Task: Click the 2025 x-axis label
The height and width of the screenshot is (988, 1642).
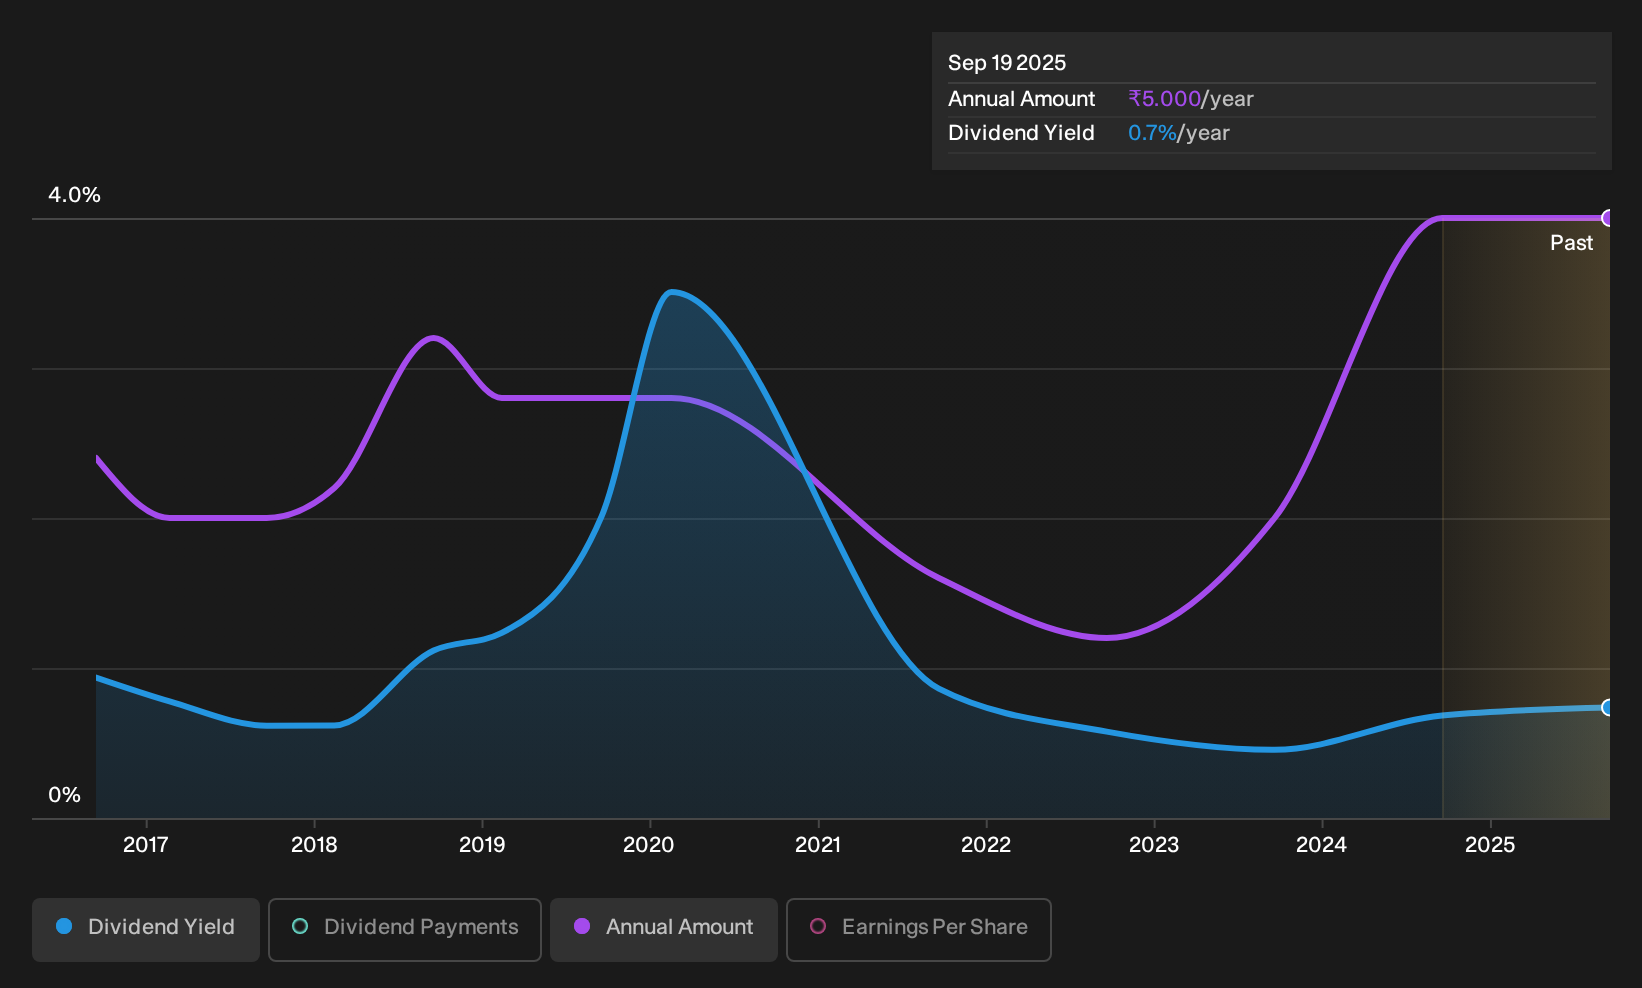Action: click(1490, 845)
